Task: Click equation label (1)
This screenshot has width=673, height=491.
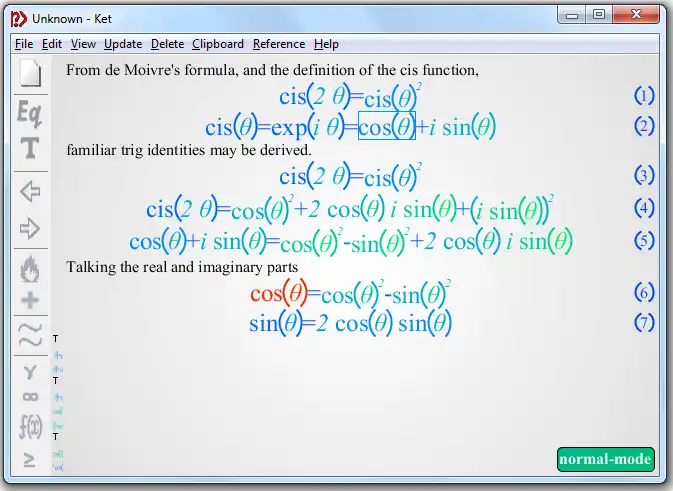Action: coord(644,95)
